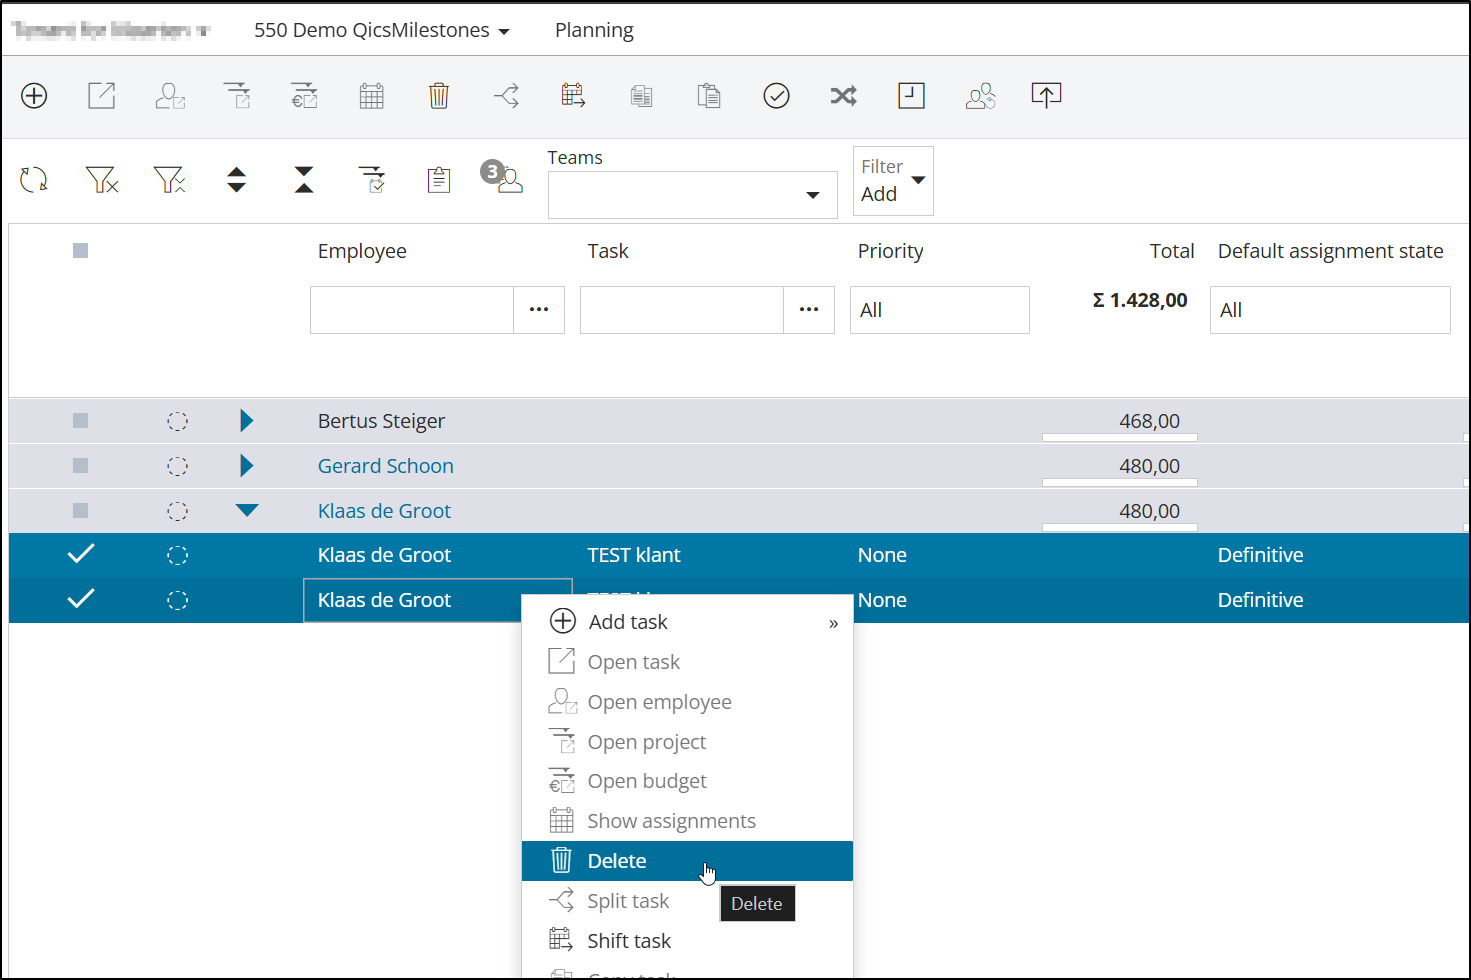
Task: Choose Split task in the context menu
Action: (x=687, y=901)
